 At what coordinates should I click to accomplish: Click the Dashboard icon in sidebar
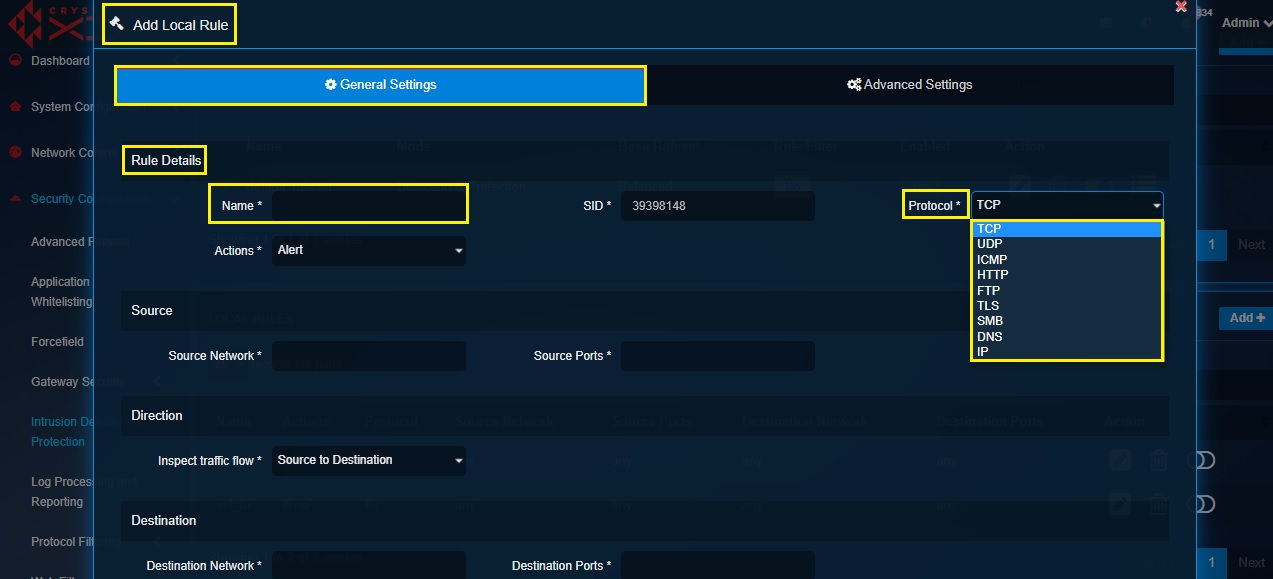15,60
